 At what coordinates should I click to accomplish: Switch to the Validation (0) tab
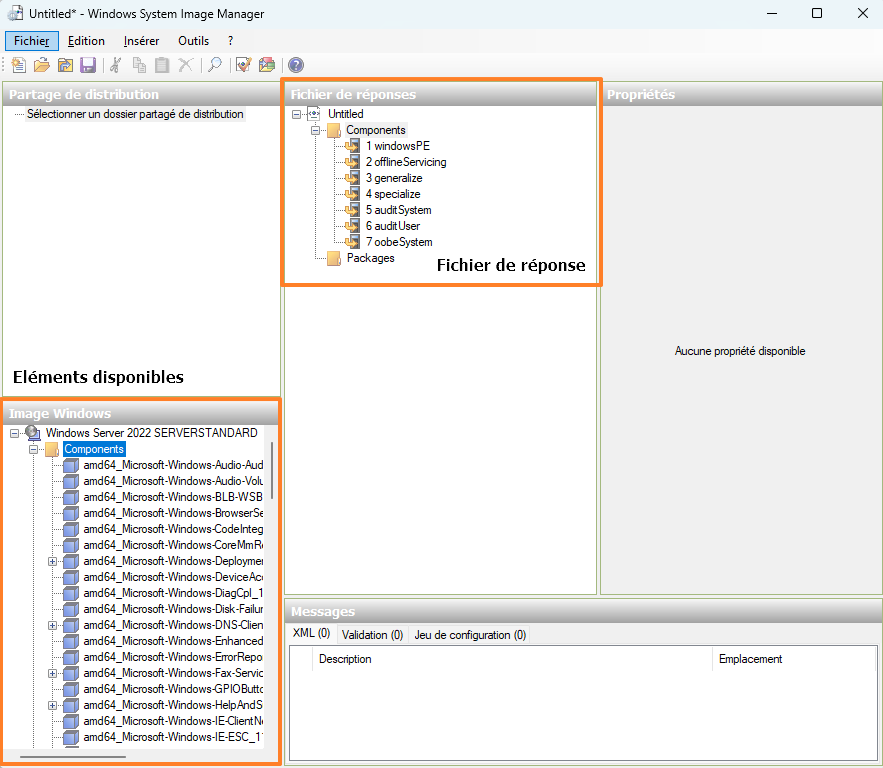[x=372, y=634]
